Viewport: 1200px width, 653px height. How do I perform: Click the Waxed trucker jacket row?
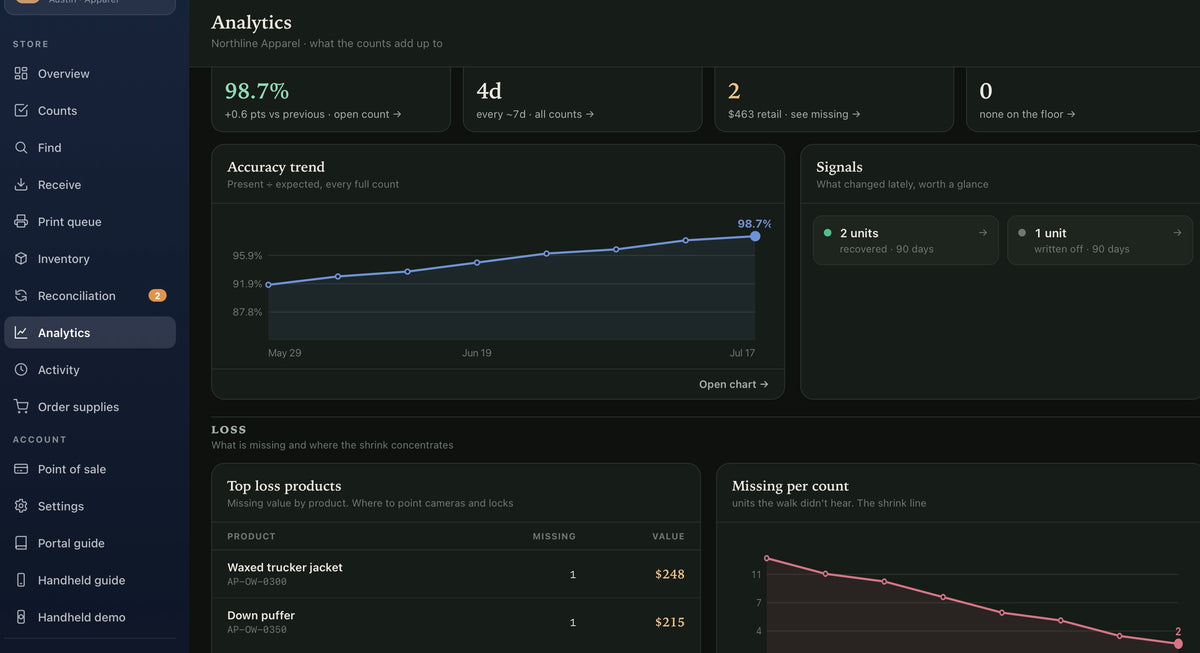pyautogui.click(x=456, y=574)
